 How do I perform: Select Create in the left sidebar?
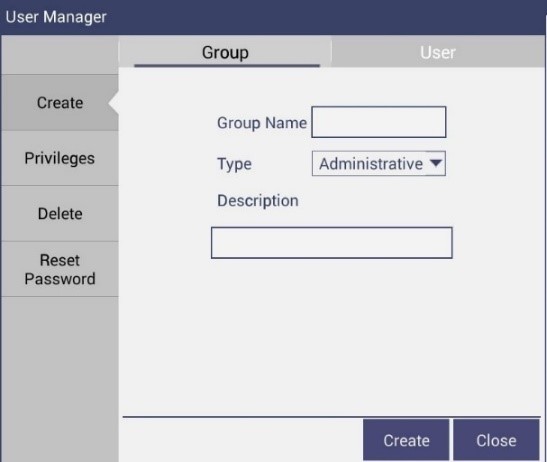pos(60,103)
